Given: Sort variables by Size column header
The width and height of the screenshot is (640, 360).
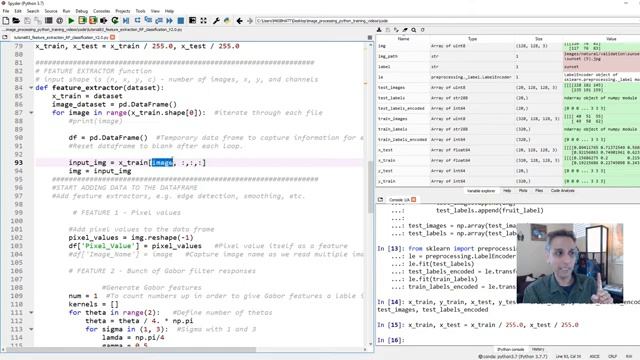Looking at the screenshot, I should (x=539, y=38).
